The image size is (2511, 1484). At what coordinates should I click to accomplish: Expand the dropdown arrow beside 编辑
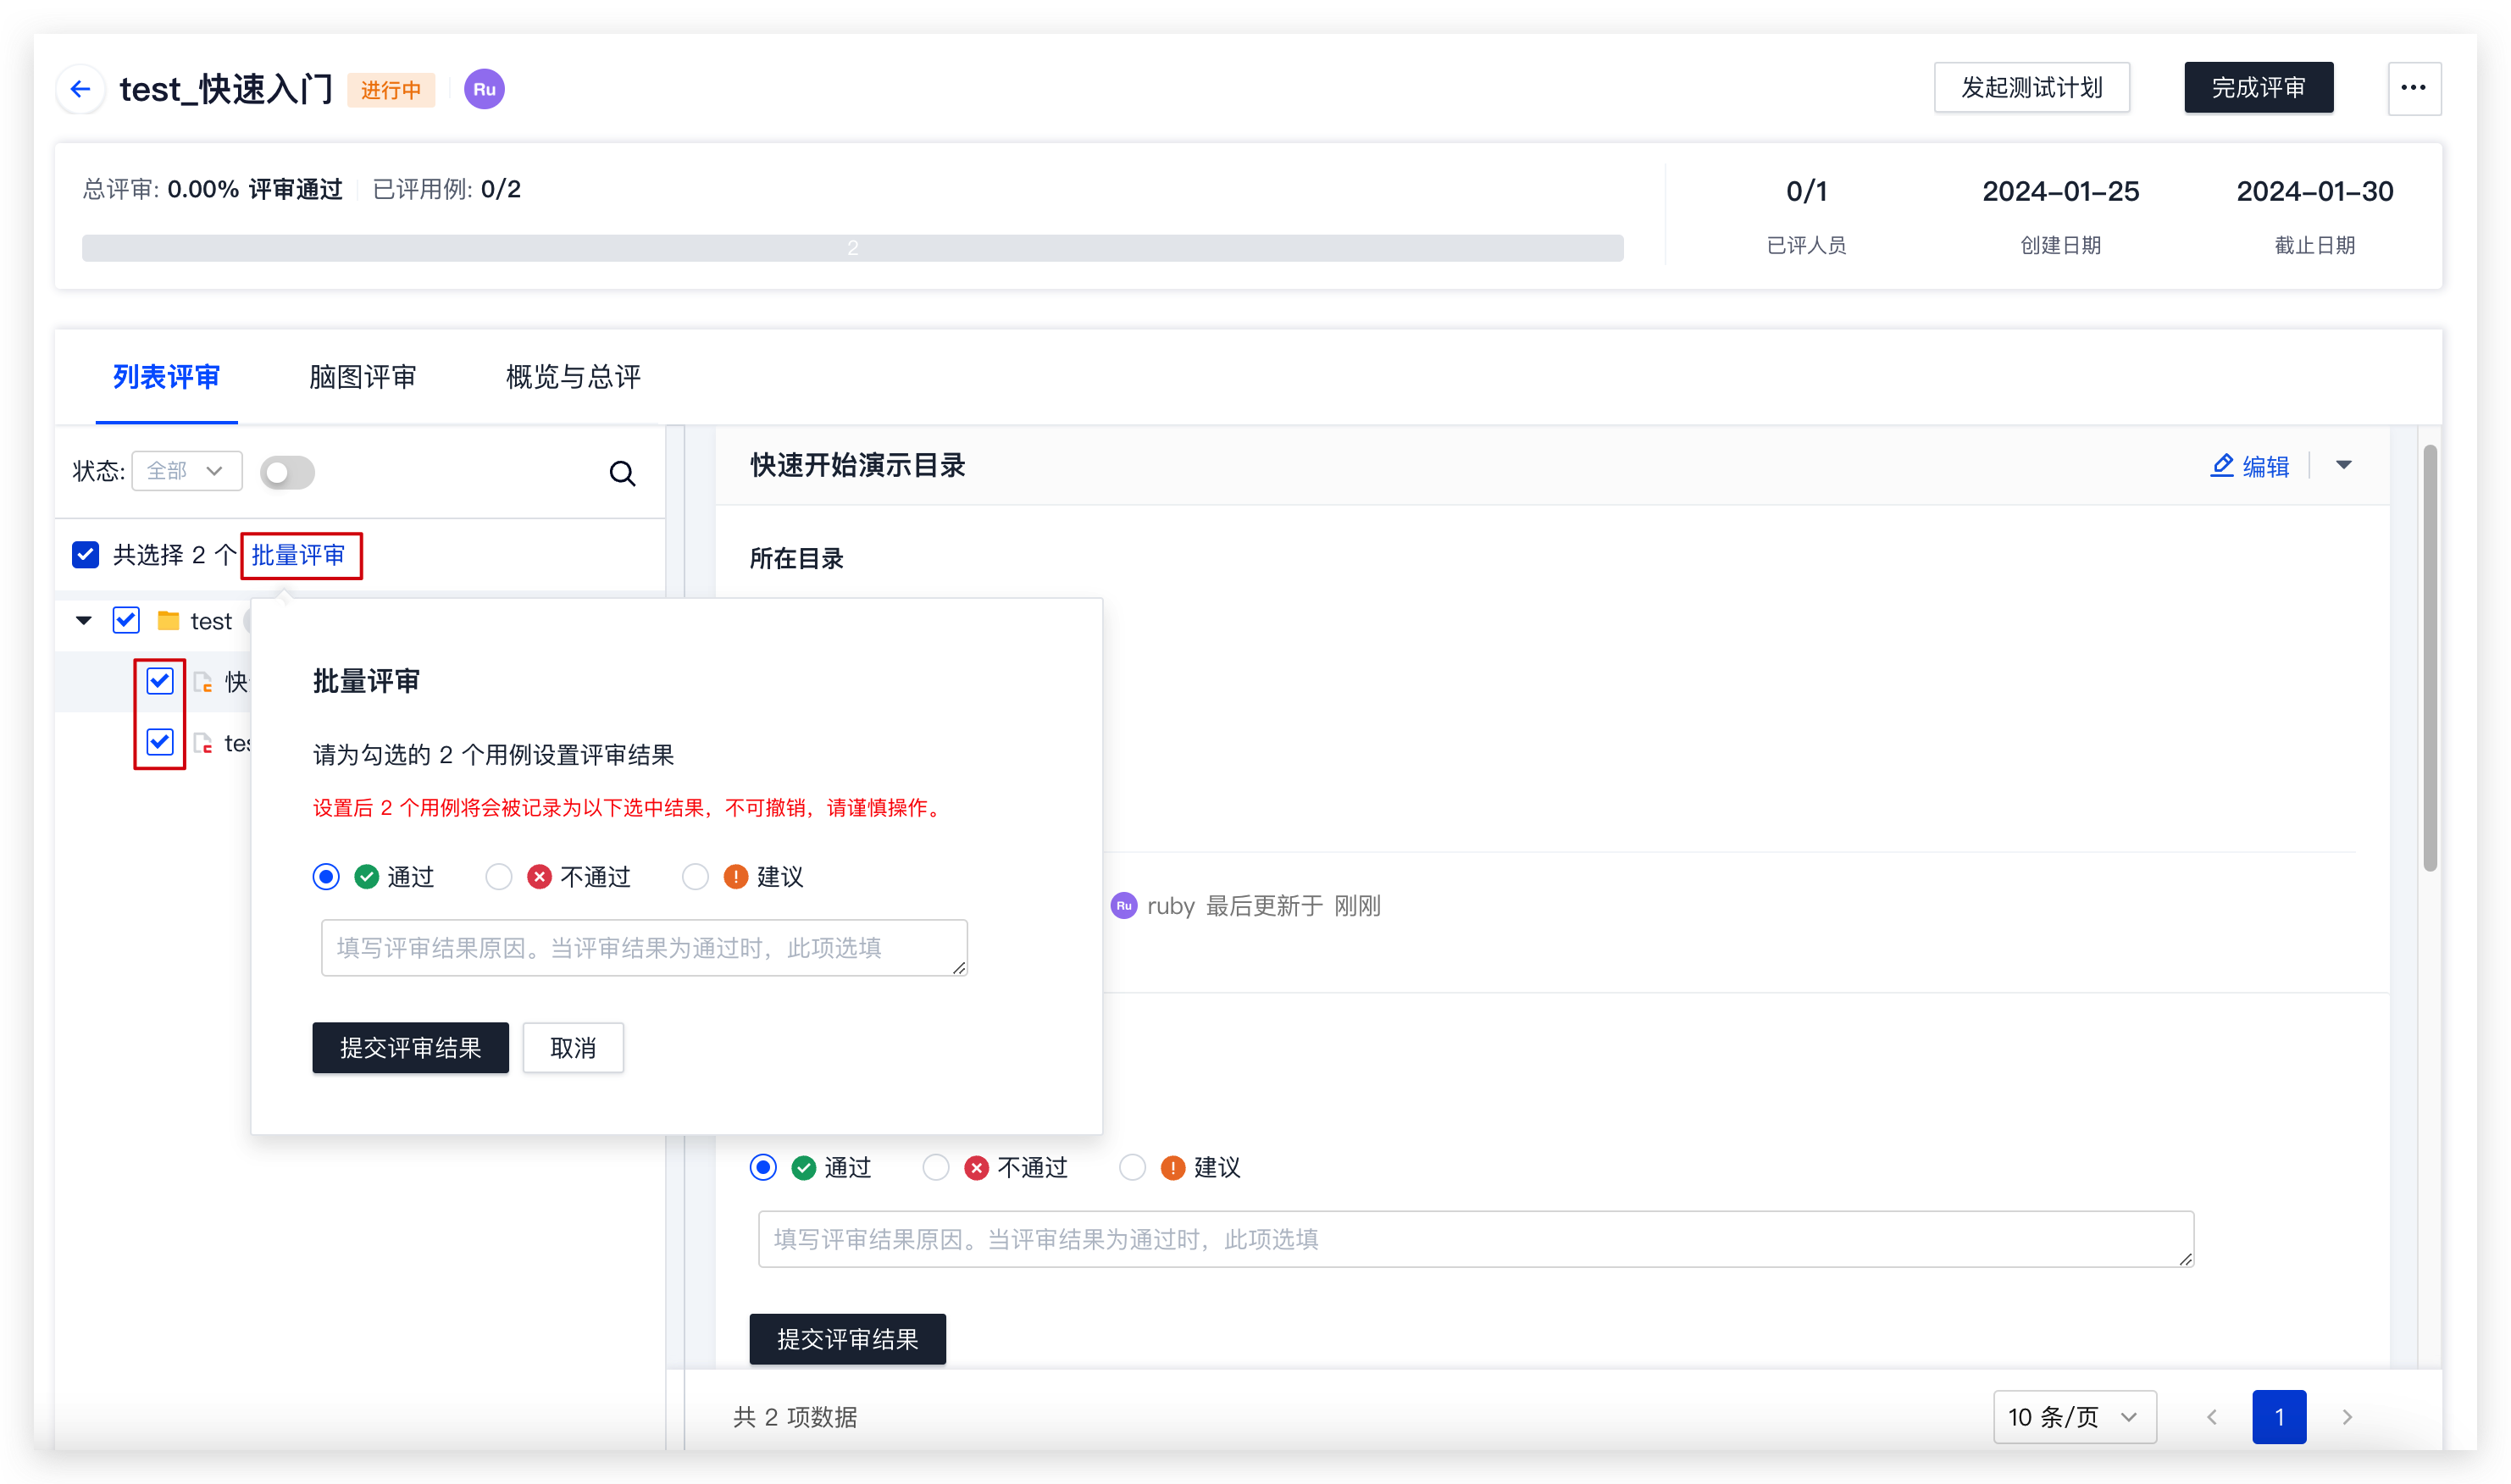coord(2343,465)
